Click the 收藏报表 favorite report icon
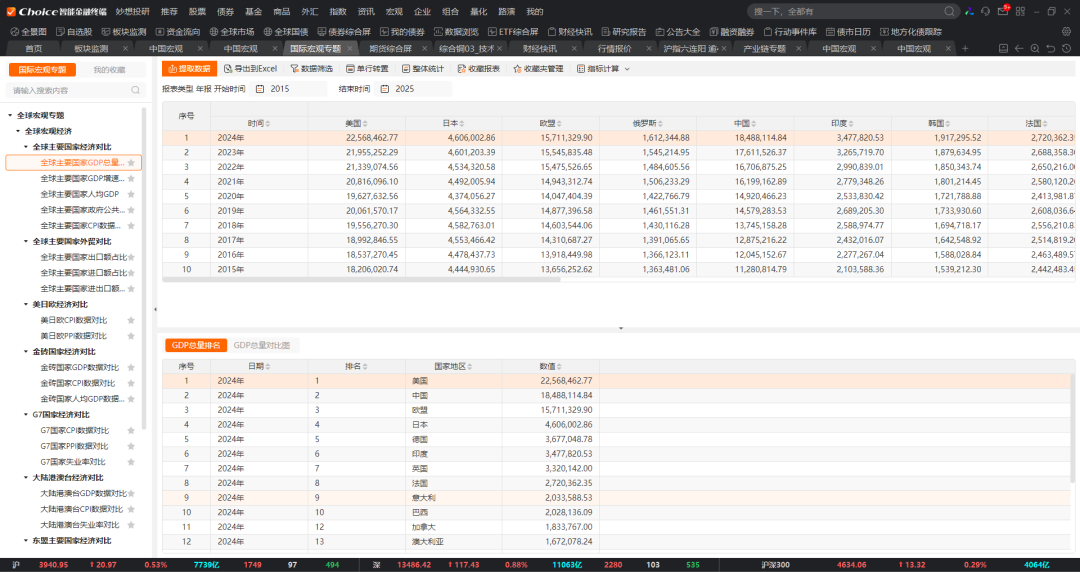This screenshot has height=572, width=1080. (x=461, y=69)
